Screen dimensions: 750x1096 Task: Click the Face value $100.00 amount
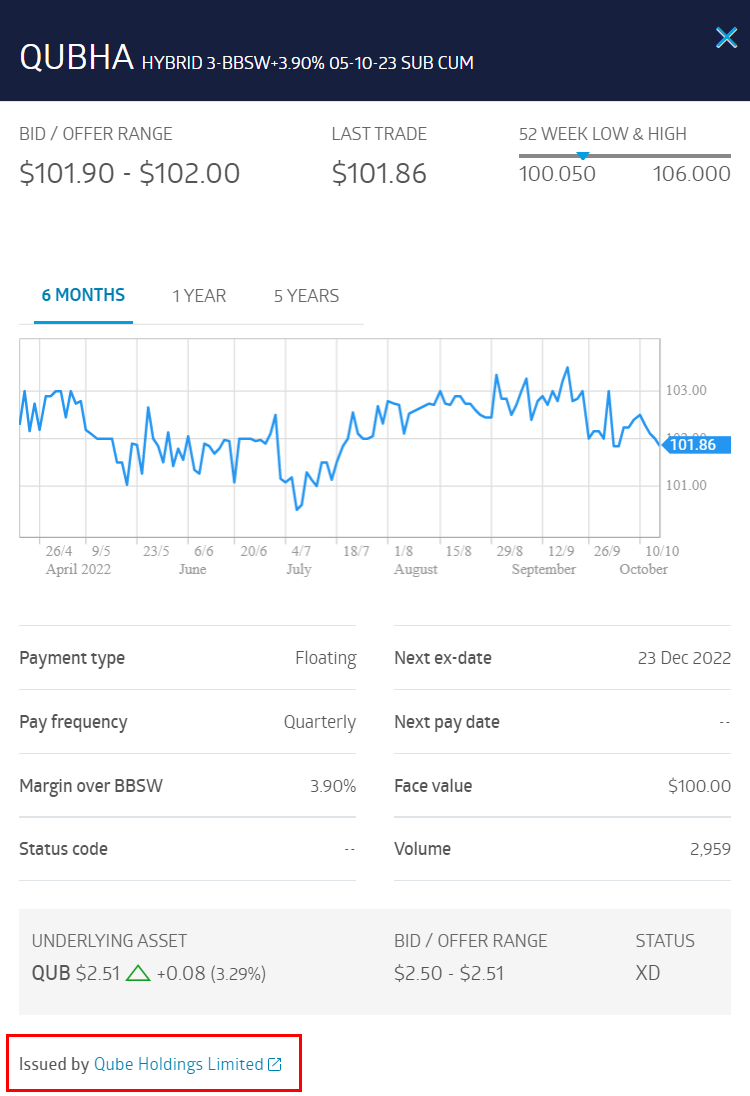(699, 786)
